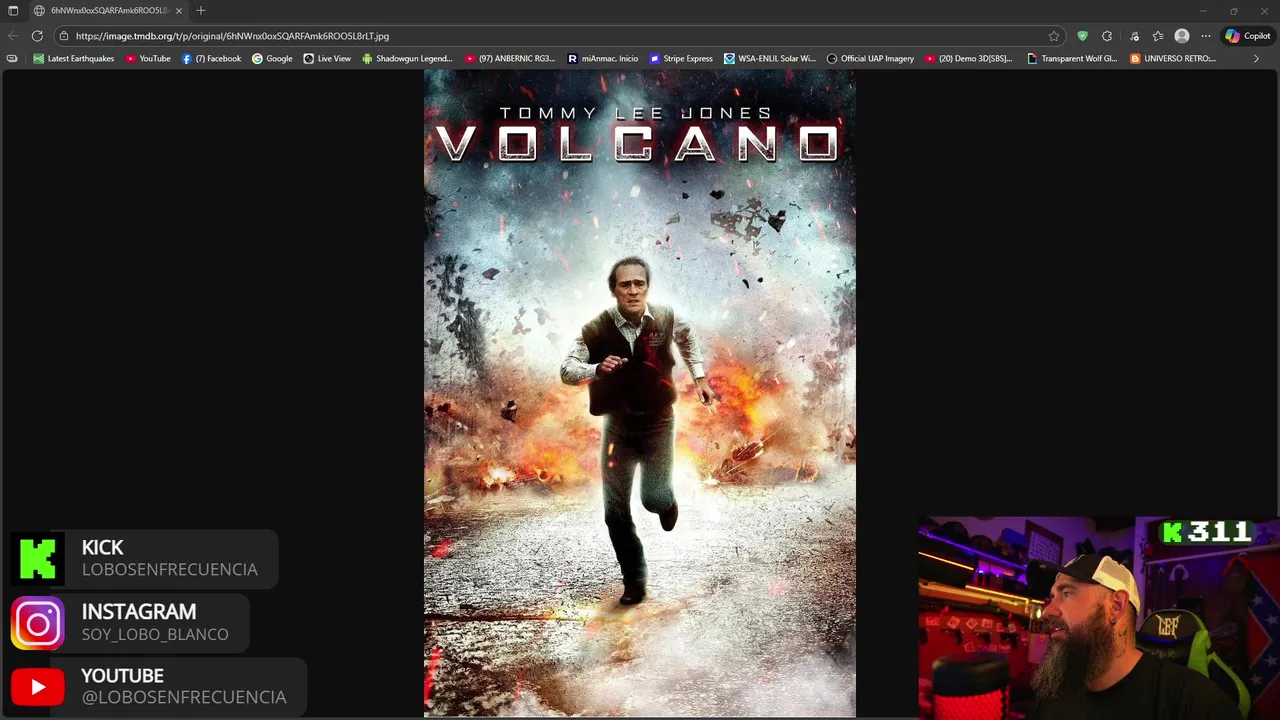Open a new tab with plus button
1280x720 pixels.
pyautogui.click(x=201, y=10)
